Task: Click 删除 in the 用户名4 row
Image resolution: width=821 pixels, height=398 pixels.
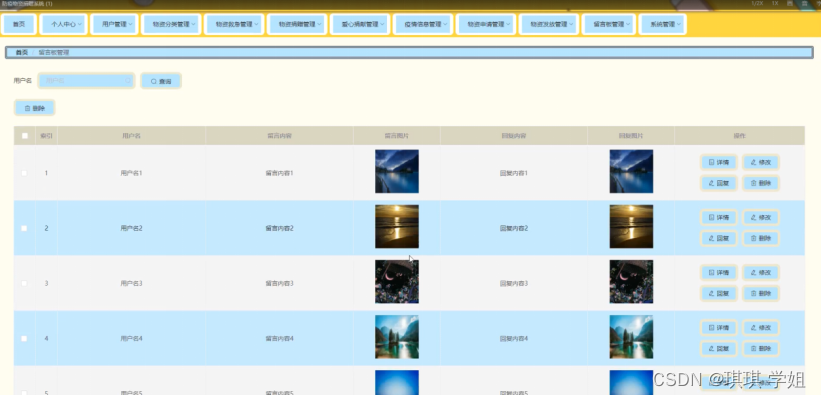Action: tap(761, 348)
